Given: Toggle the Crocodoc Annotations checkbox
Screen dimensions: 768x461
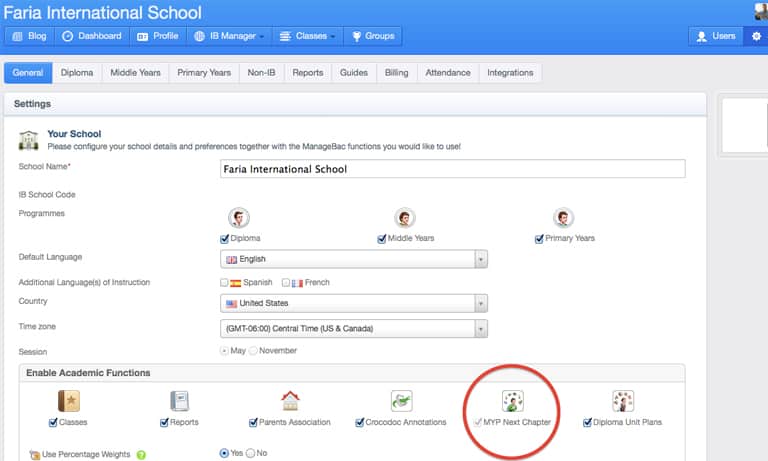Looking at the screenshot, I should coord(360,422).
